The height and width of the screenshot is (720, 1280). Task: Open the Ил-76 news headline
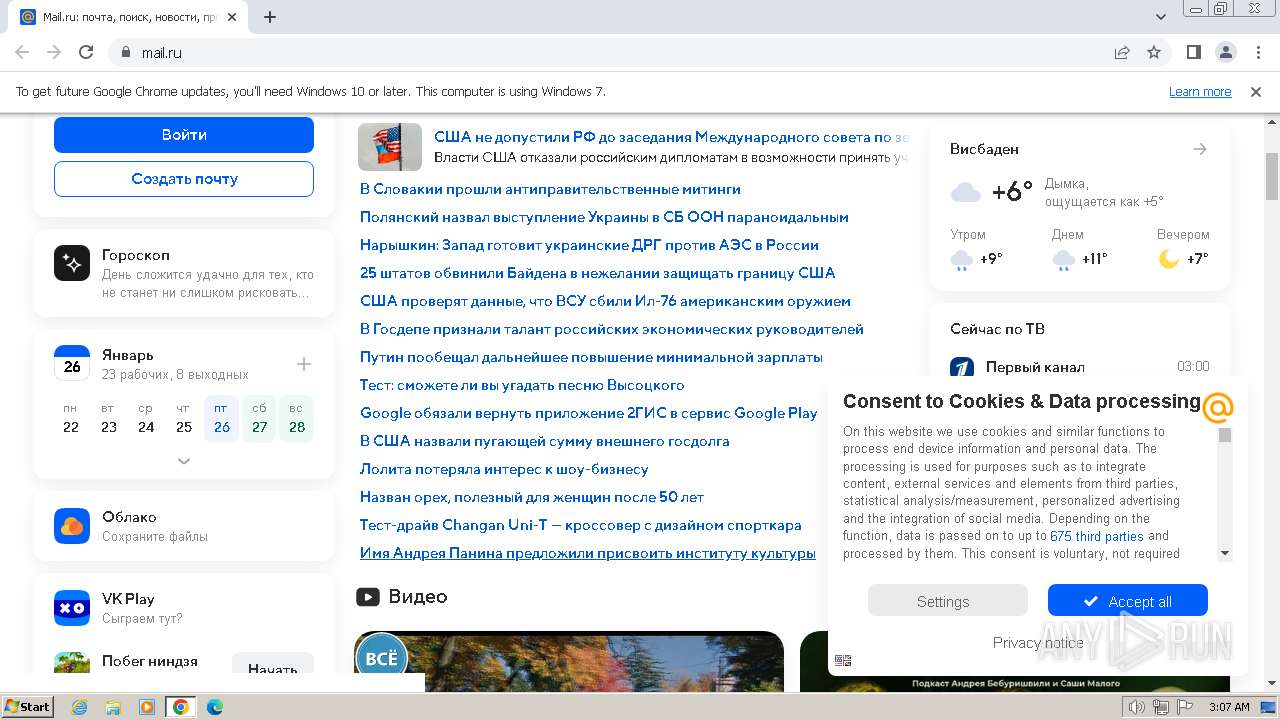[x=605, y=301]
